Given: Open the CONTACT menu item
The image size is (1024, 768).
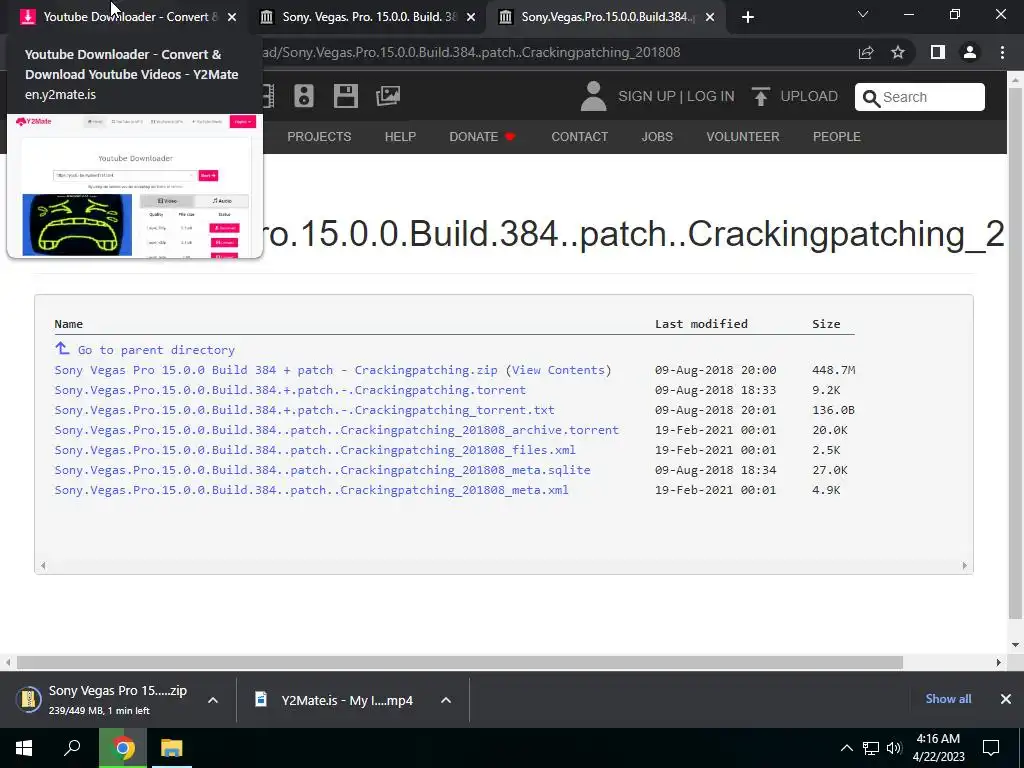Looking at the screenshot, I should coord(579,136).
